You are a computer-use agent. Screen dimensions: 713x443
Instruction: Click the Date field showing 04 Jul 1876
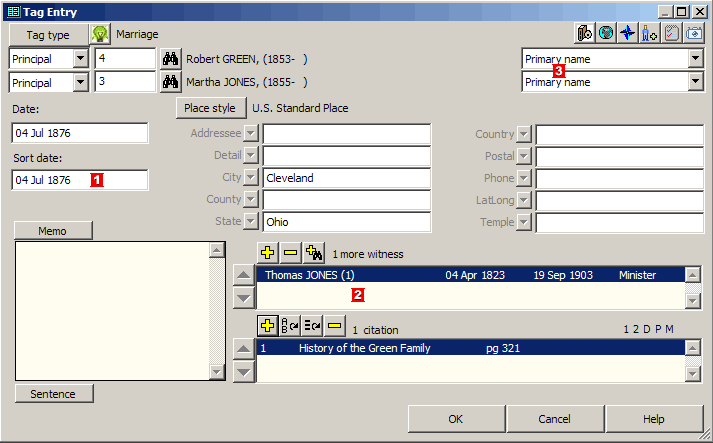[80, 133]
